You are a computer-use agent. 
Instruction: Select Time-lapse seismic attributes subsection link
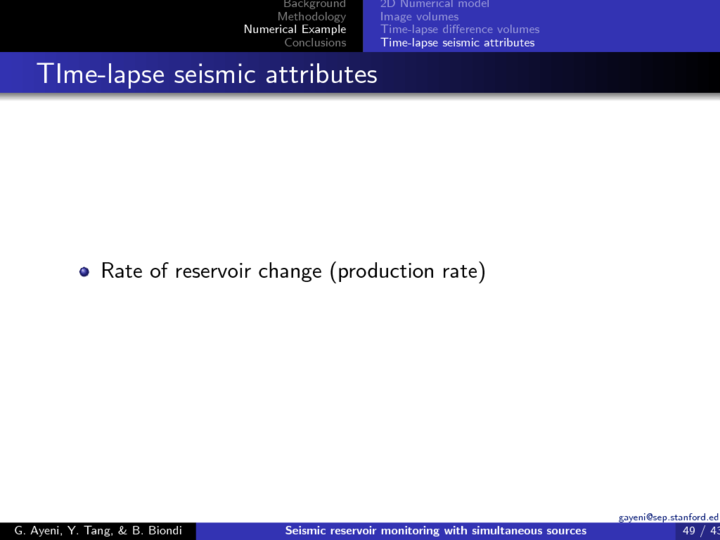[457, 42]
